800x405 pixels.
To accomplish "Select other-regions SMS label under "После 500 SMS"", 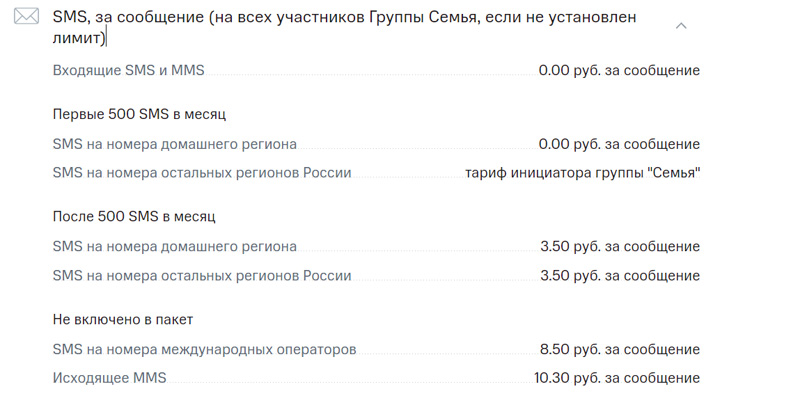I will tap(201, 275).
